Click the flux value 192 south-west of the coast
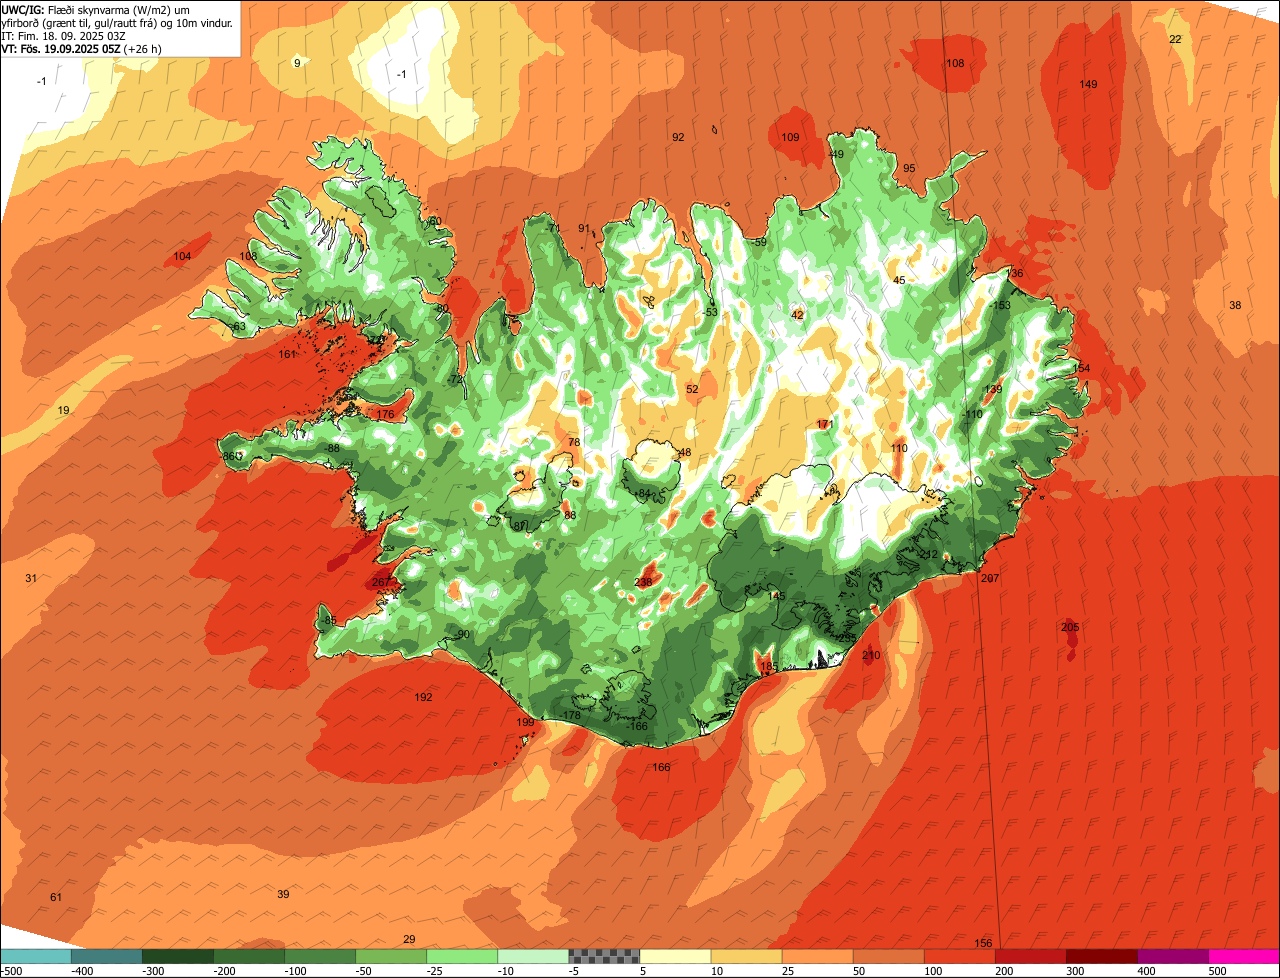Viewport: 1280px width, 978px height. click(423, 697)
